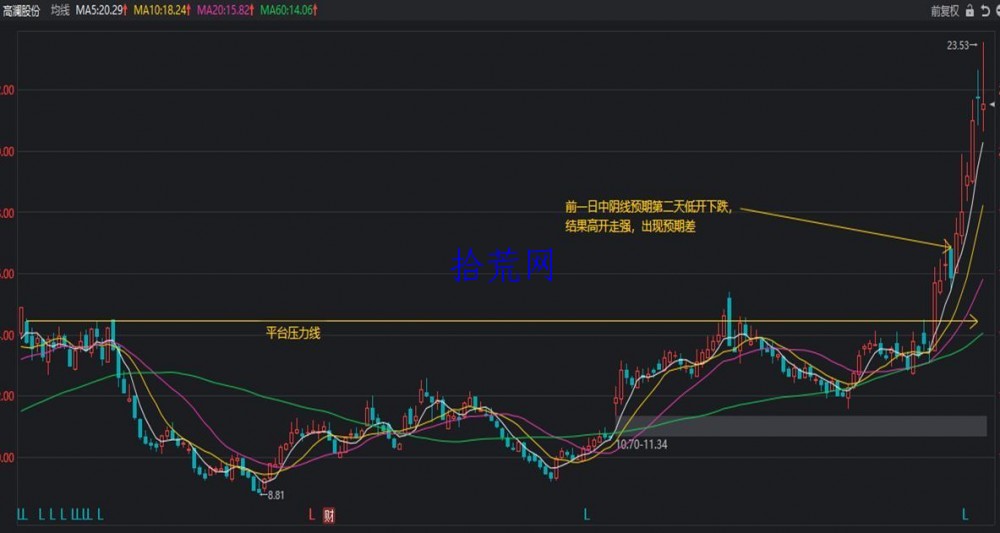Viewport: 1000px width, 533px height.
Task: Click the red 财 financial report marker
Action: click(x=328, y=515)
